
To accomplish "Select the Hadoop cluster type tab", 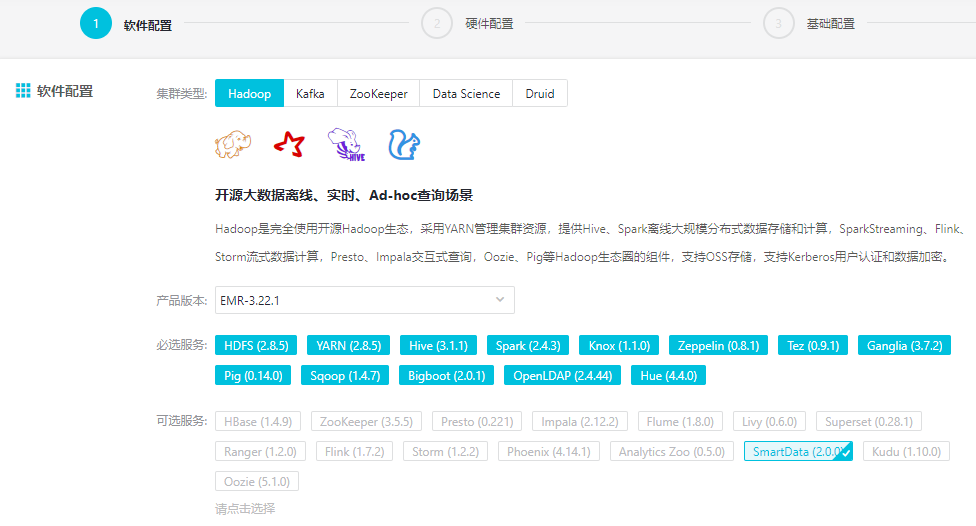I will 250,93.
